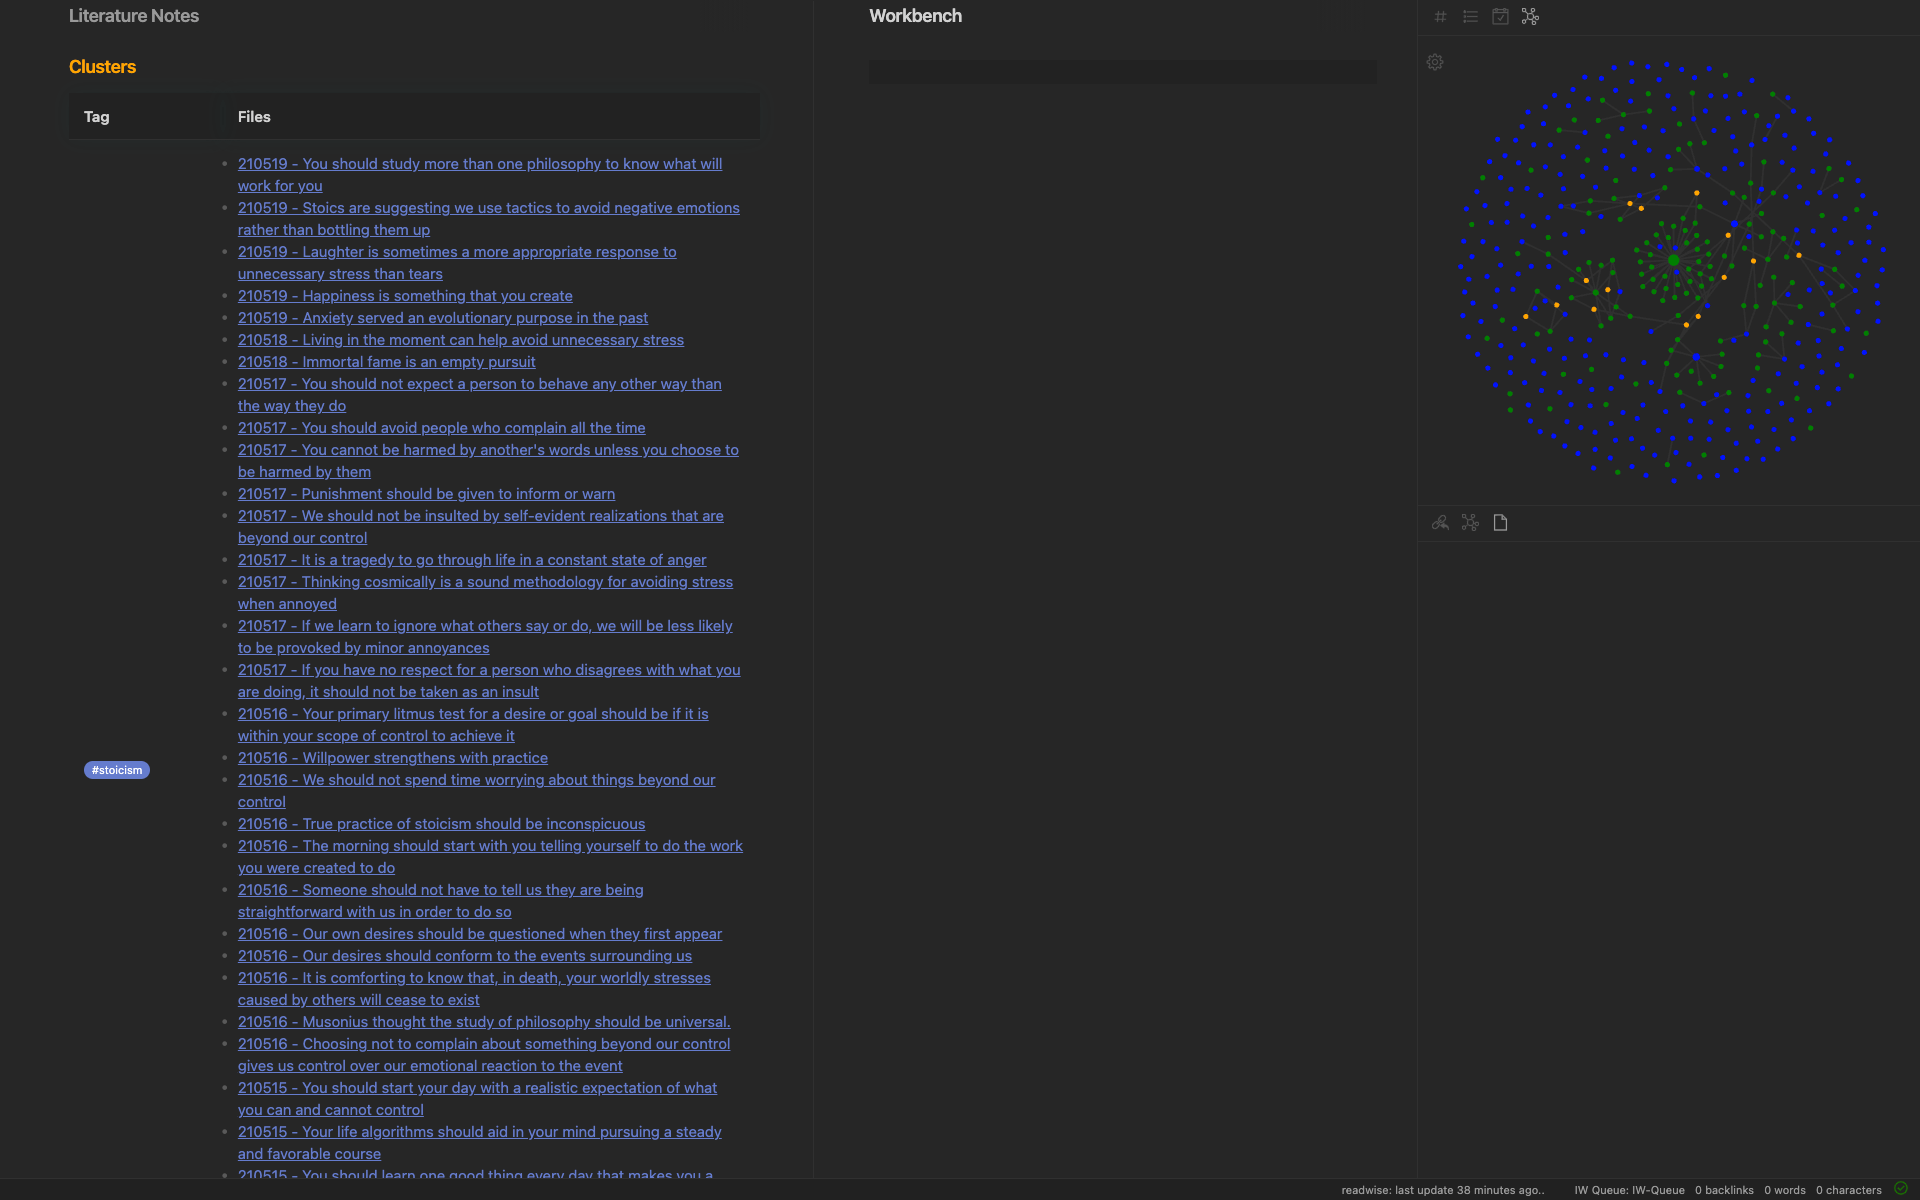This screenshot has width=1920, height=1200.
Task: Open the calendar checkmark pane icon
Action: coord(1500,16)
